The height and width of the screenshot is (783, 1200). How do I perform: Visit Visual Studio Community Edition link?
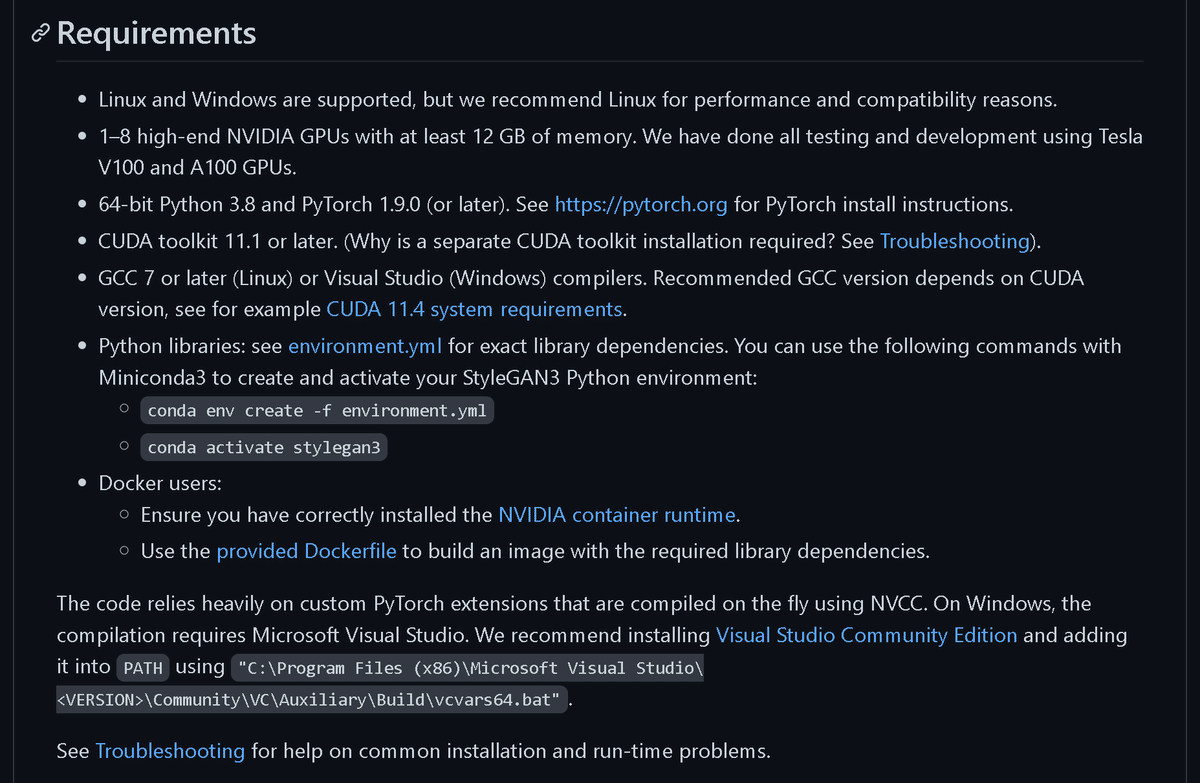pos(866,635)
